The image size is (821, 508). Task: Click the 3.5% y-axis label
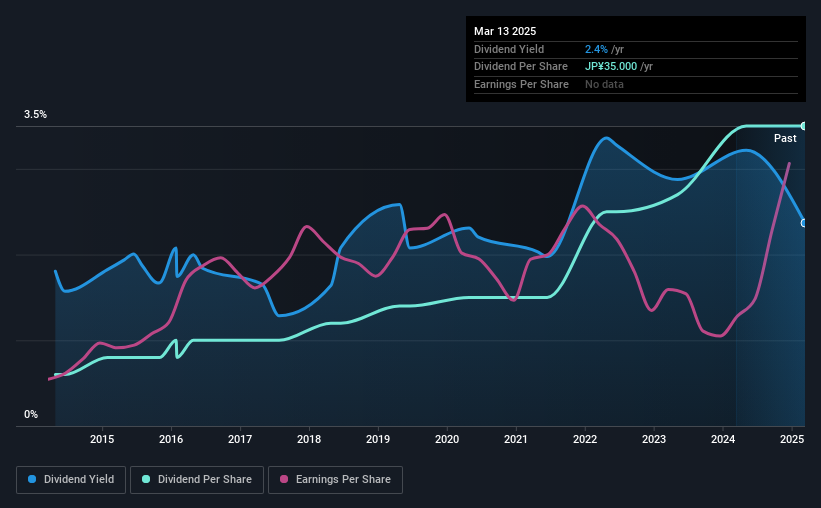[35, 114]
